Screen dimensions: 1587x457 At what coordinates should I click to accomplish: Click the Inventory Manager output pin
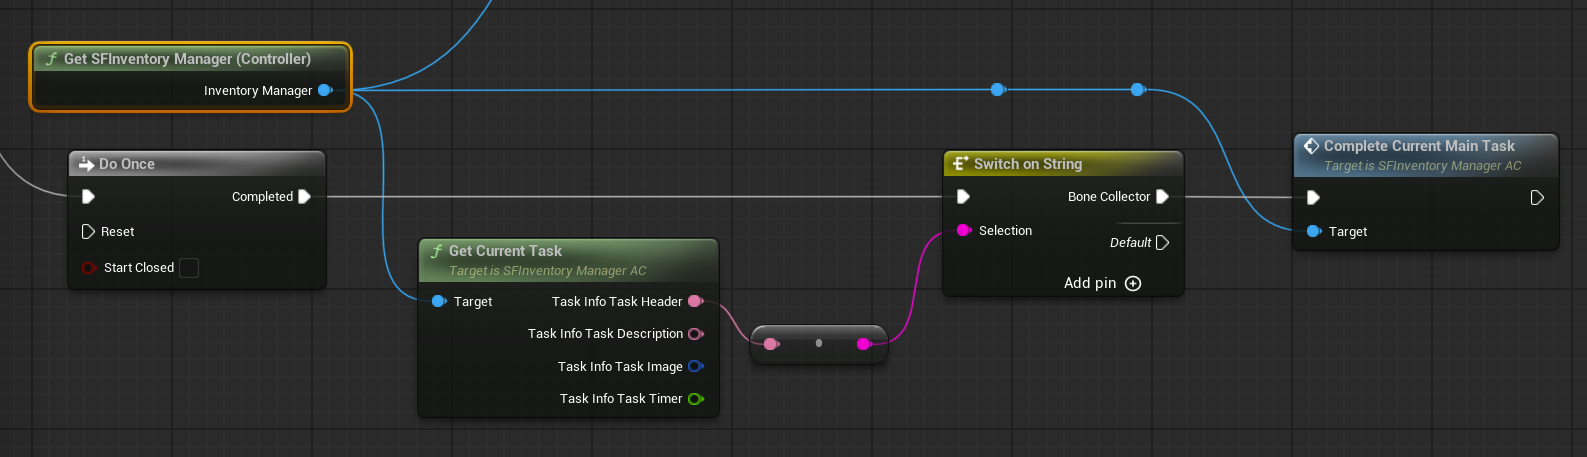(x=325, y=90)
